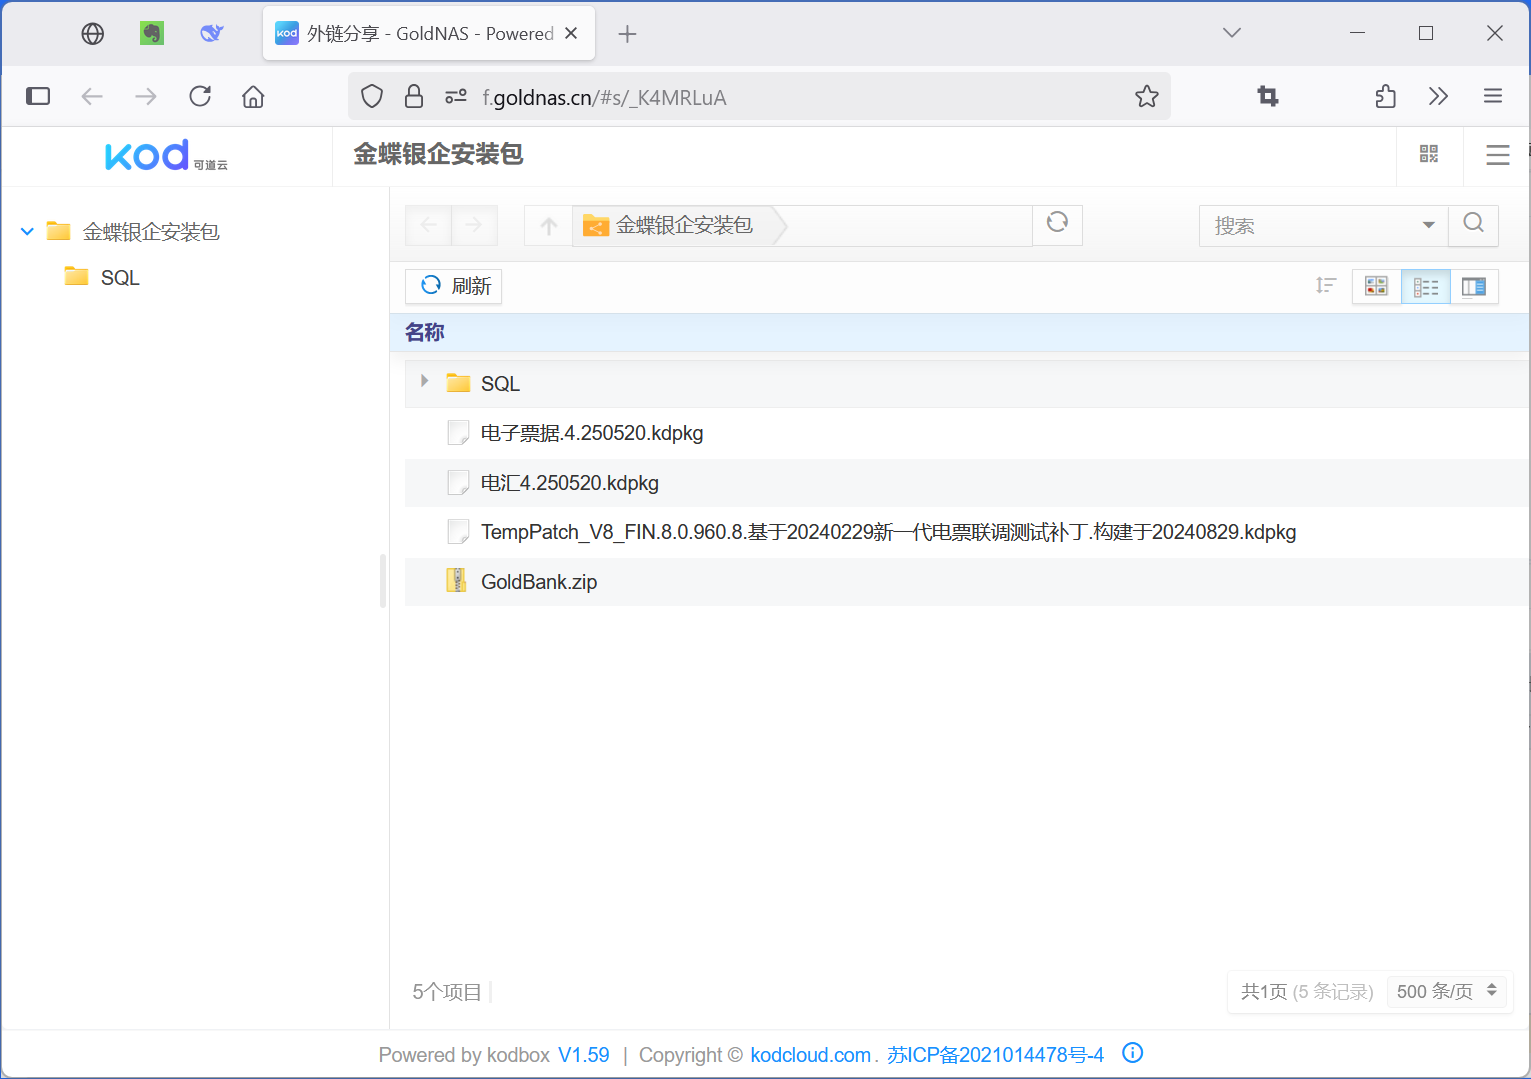Show site security padlock info
1531x1079 pixels.
click(x=414, y=96)
